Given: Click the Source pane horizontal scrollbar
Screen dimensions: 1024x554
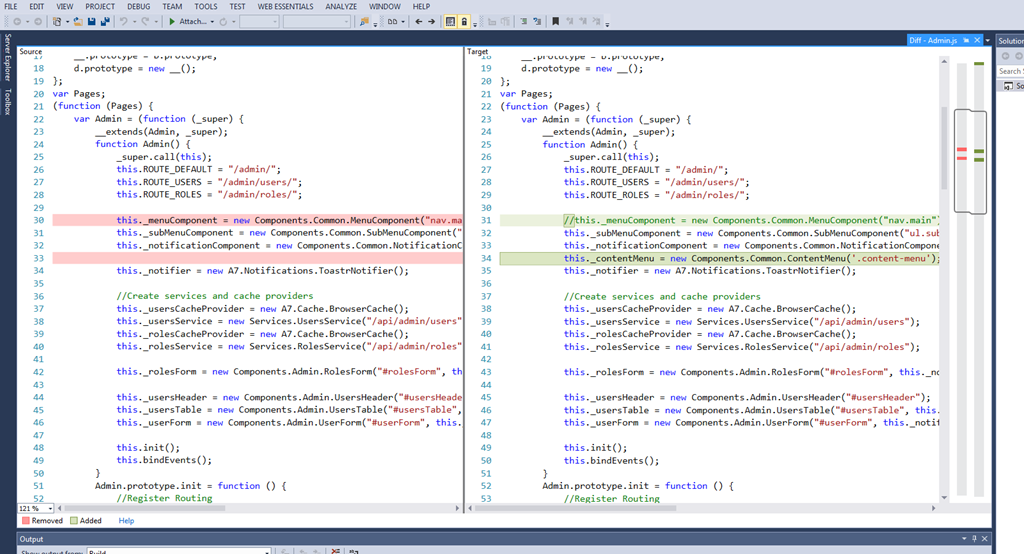Looking at the screenshot, I should tap(259, 508).
